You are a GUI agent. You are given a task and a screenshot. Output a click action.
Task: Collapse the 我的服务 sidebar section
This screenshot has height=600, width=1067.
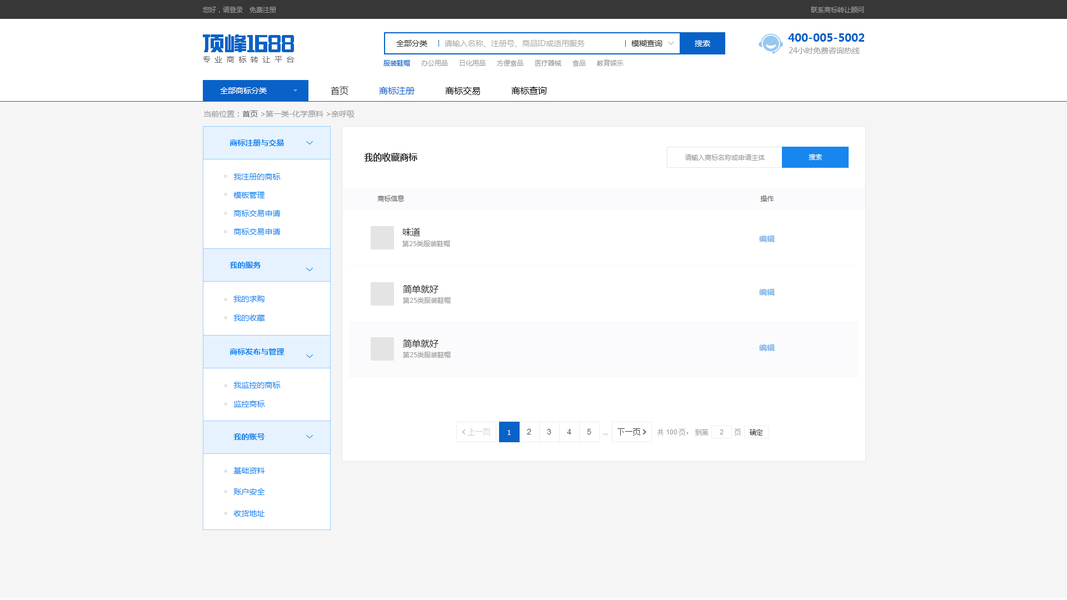[x=309, y=269]
